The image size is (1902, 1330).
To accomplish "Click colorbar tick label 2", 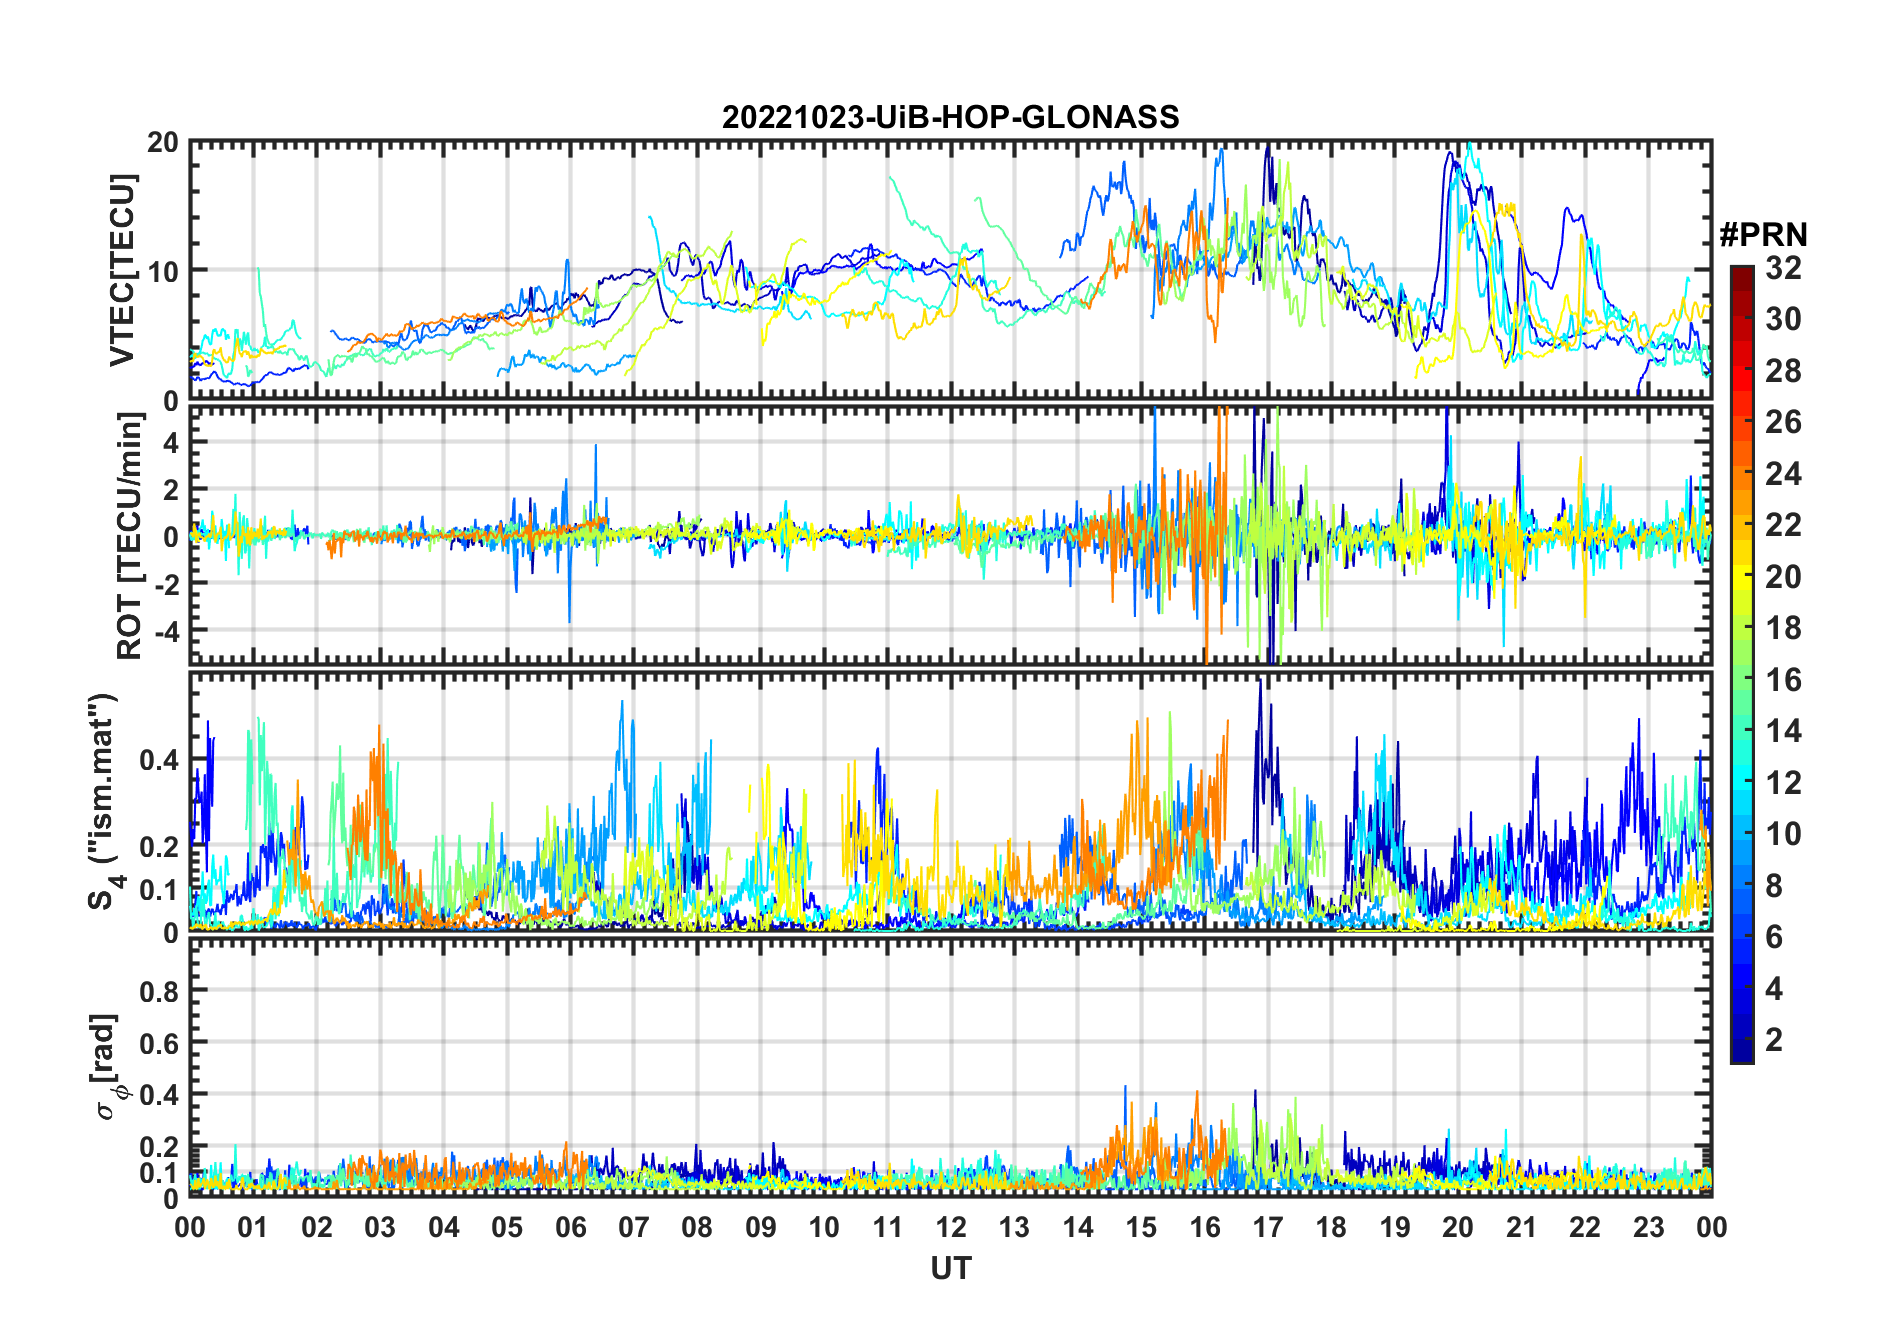I will coord(1774,1040).
